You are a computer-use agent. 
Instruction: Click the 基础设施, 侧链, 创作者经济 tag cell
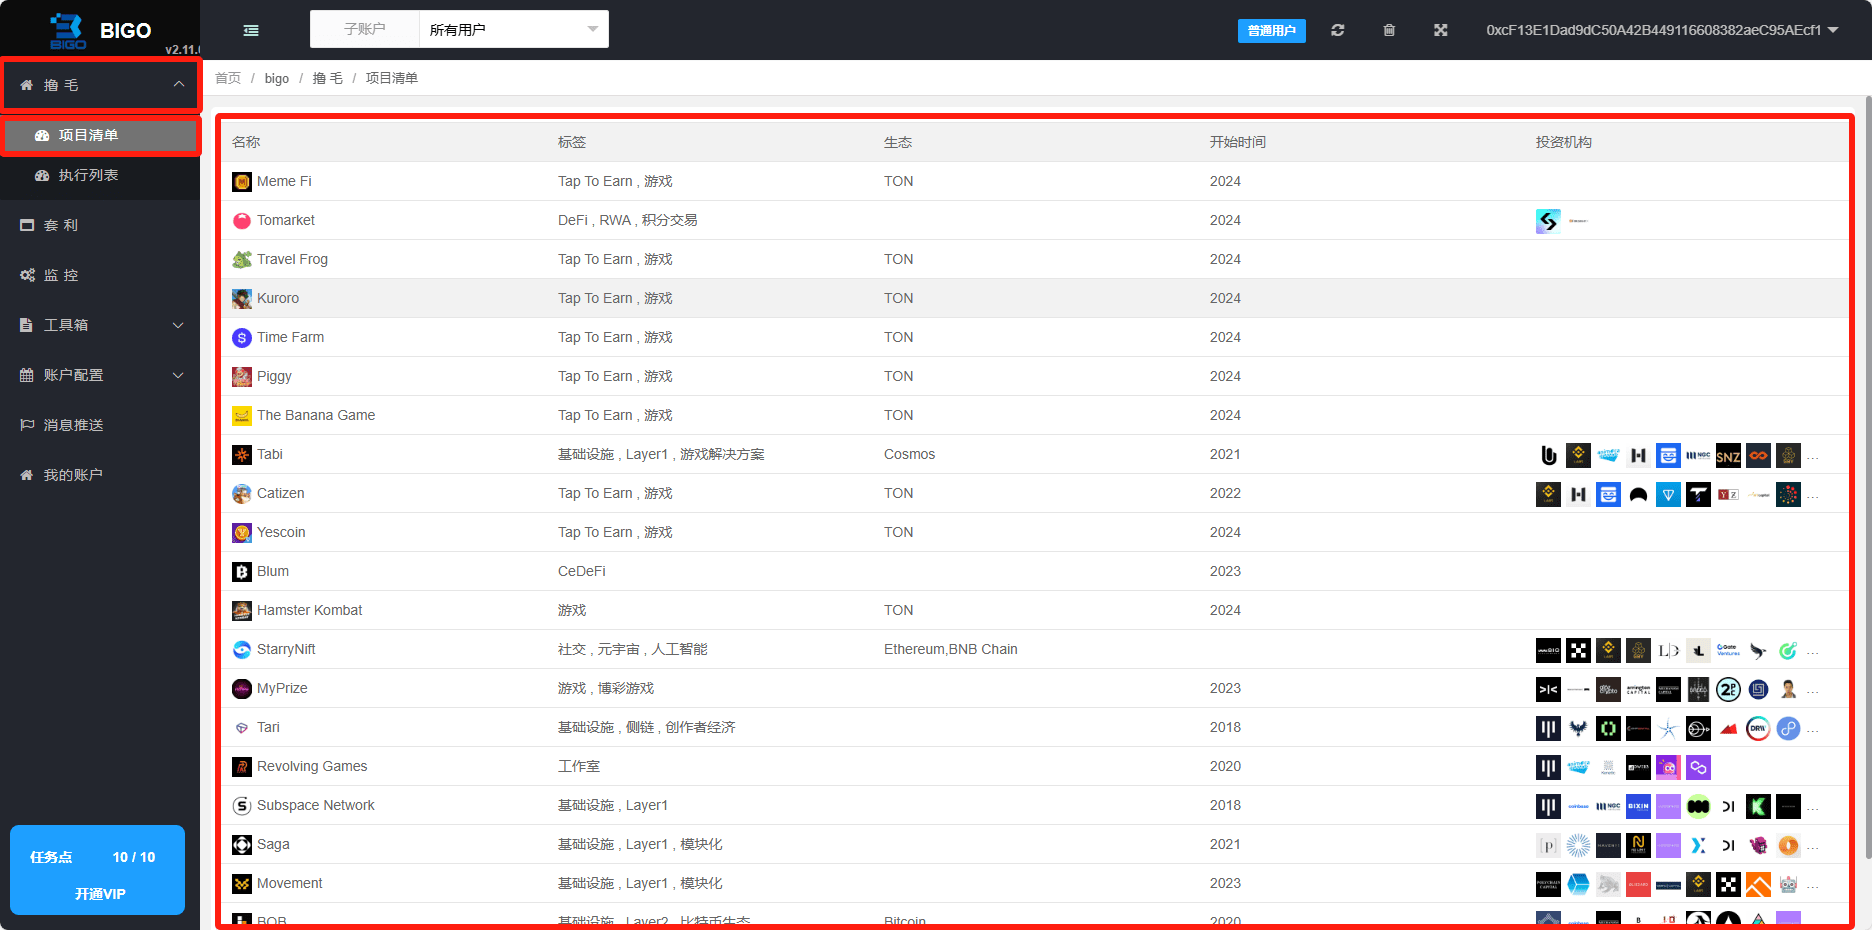(x=647, y=727)
